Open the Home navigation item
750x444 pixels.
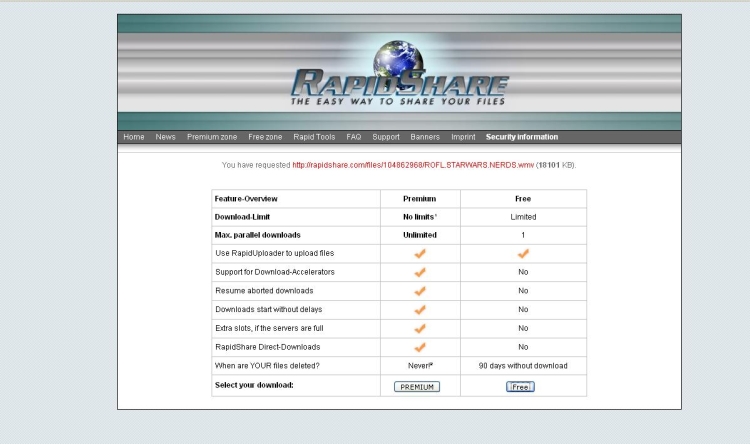tap(133, 137)
